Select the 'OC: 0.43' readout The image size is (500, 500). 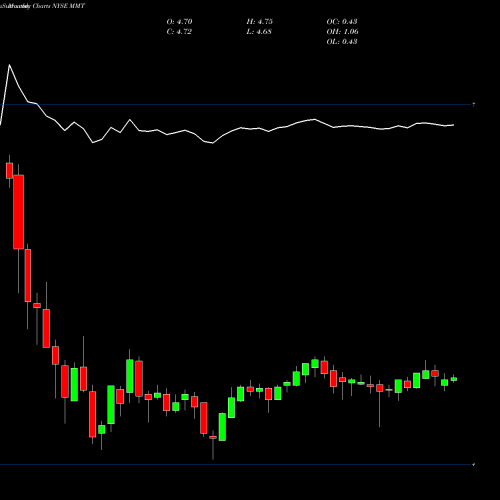(342, 22)
